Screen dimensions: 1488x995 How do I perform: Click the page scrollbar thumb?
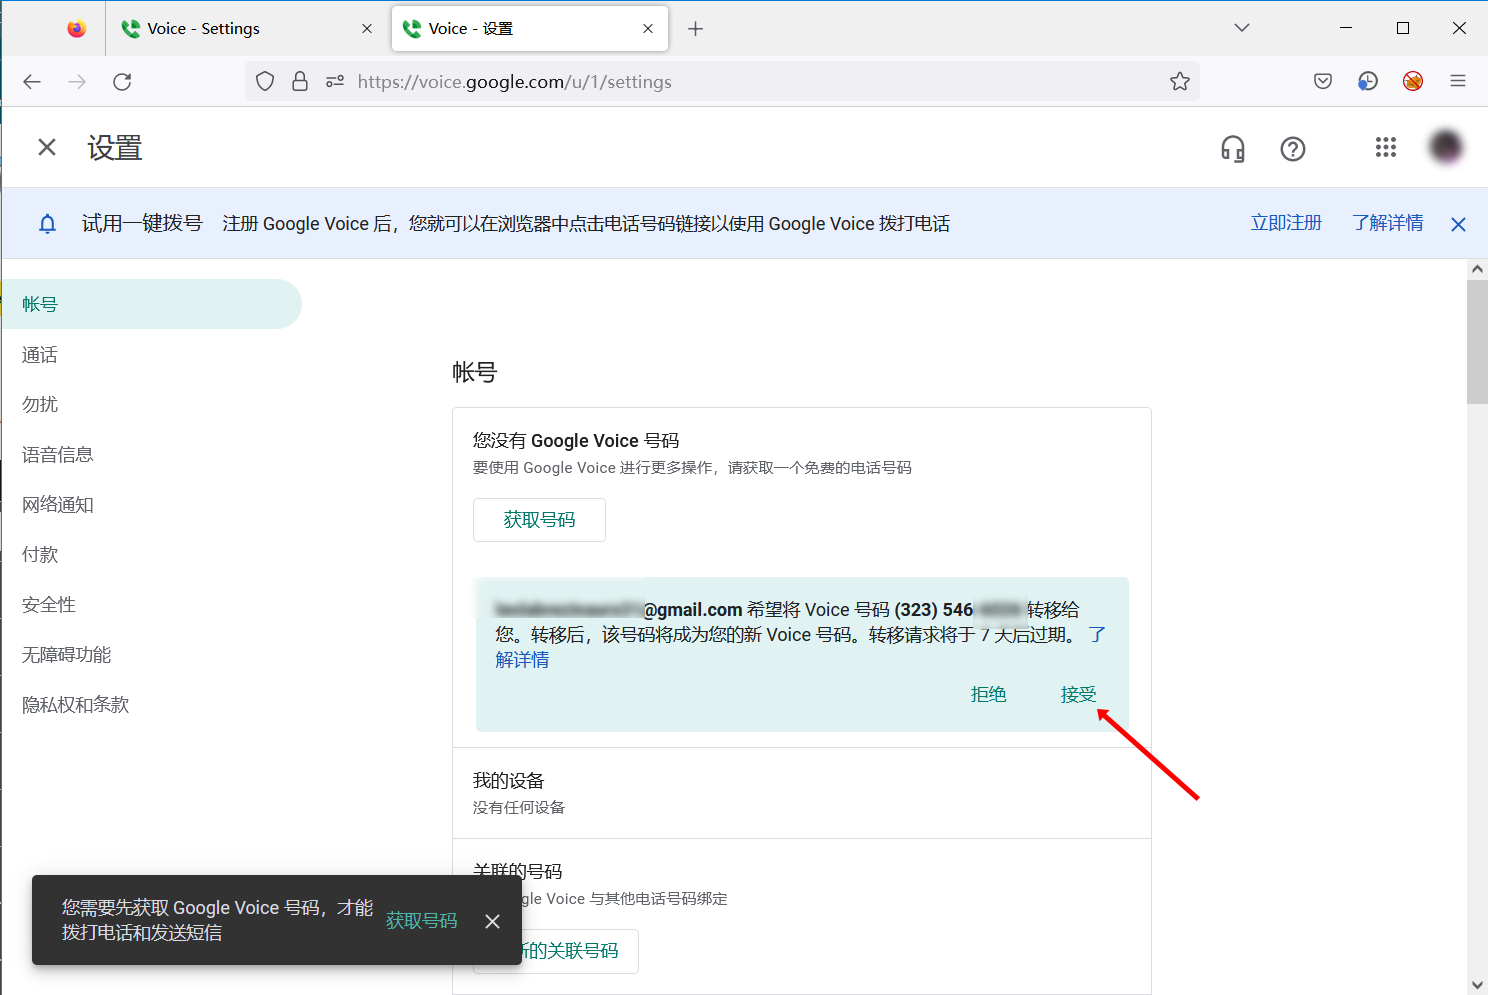[x=1477, y=341]
